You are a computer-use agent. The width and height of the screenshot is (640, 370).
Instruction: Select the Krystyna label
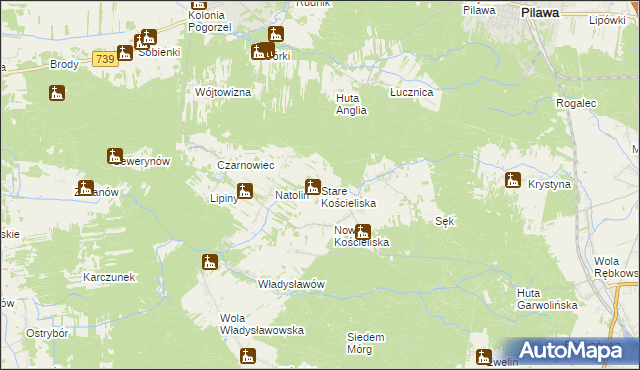[549, 184]
